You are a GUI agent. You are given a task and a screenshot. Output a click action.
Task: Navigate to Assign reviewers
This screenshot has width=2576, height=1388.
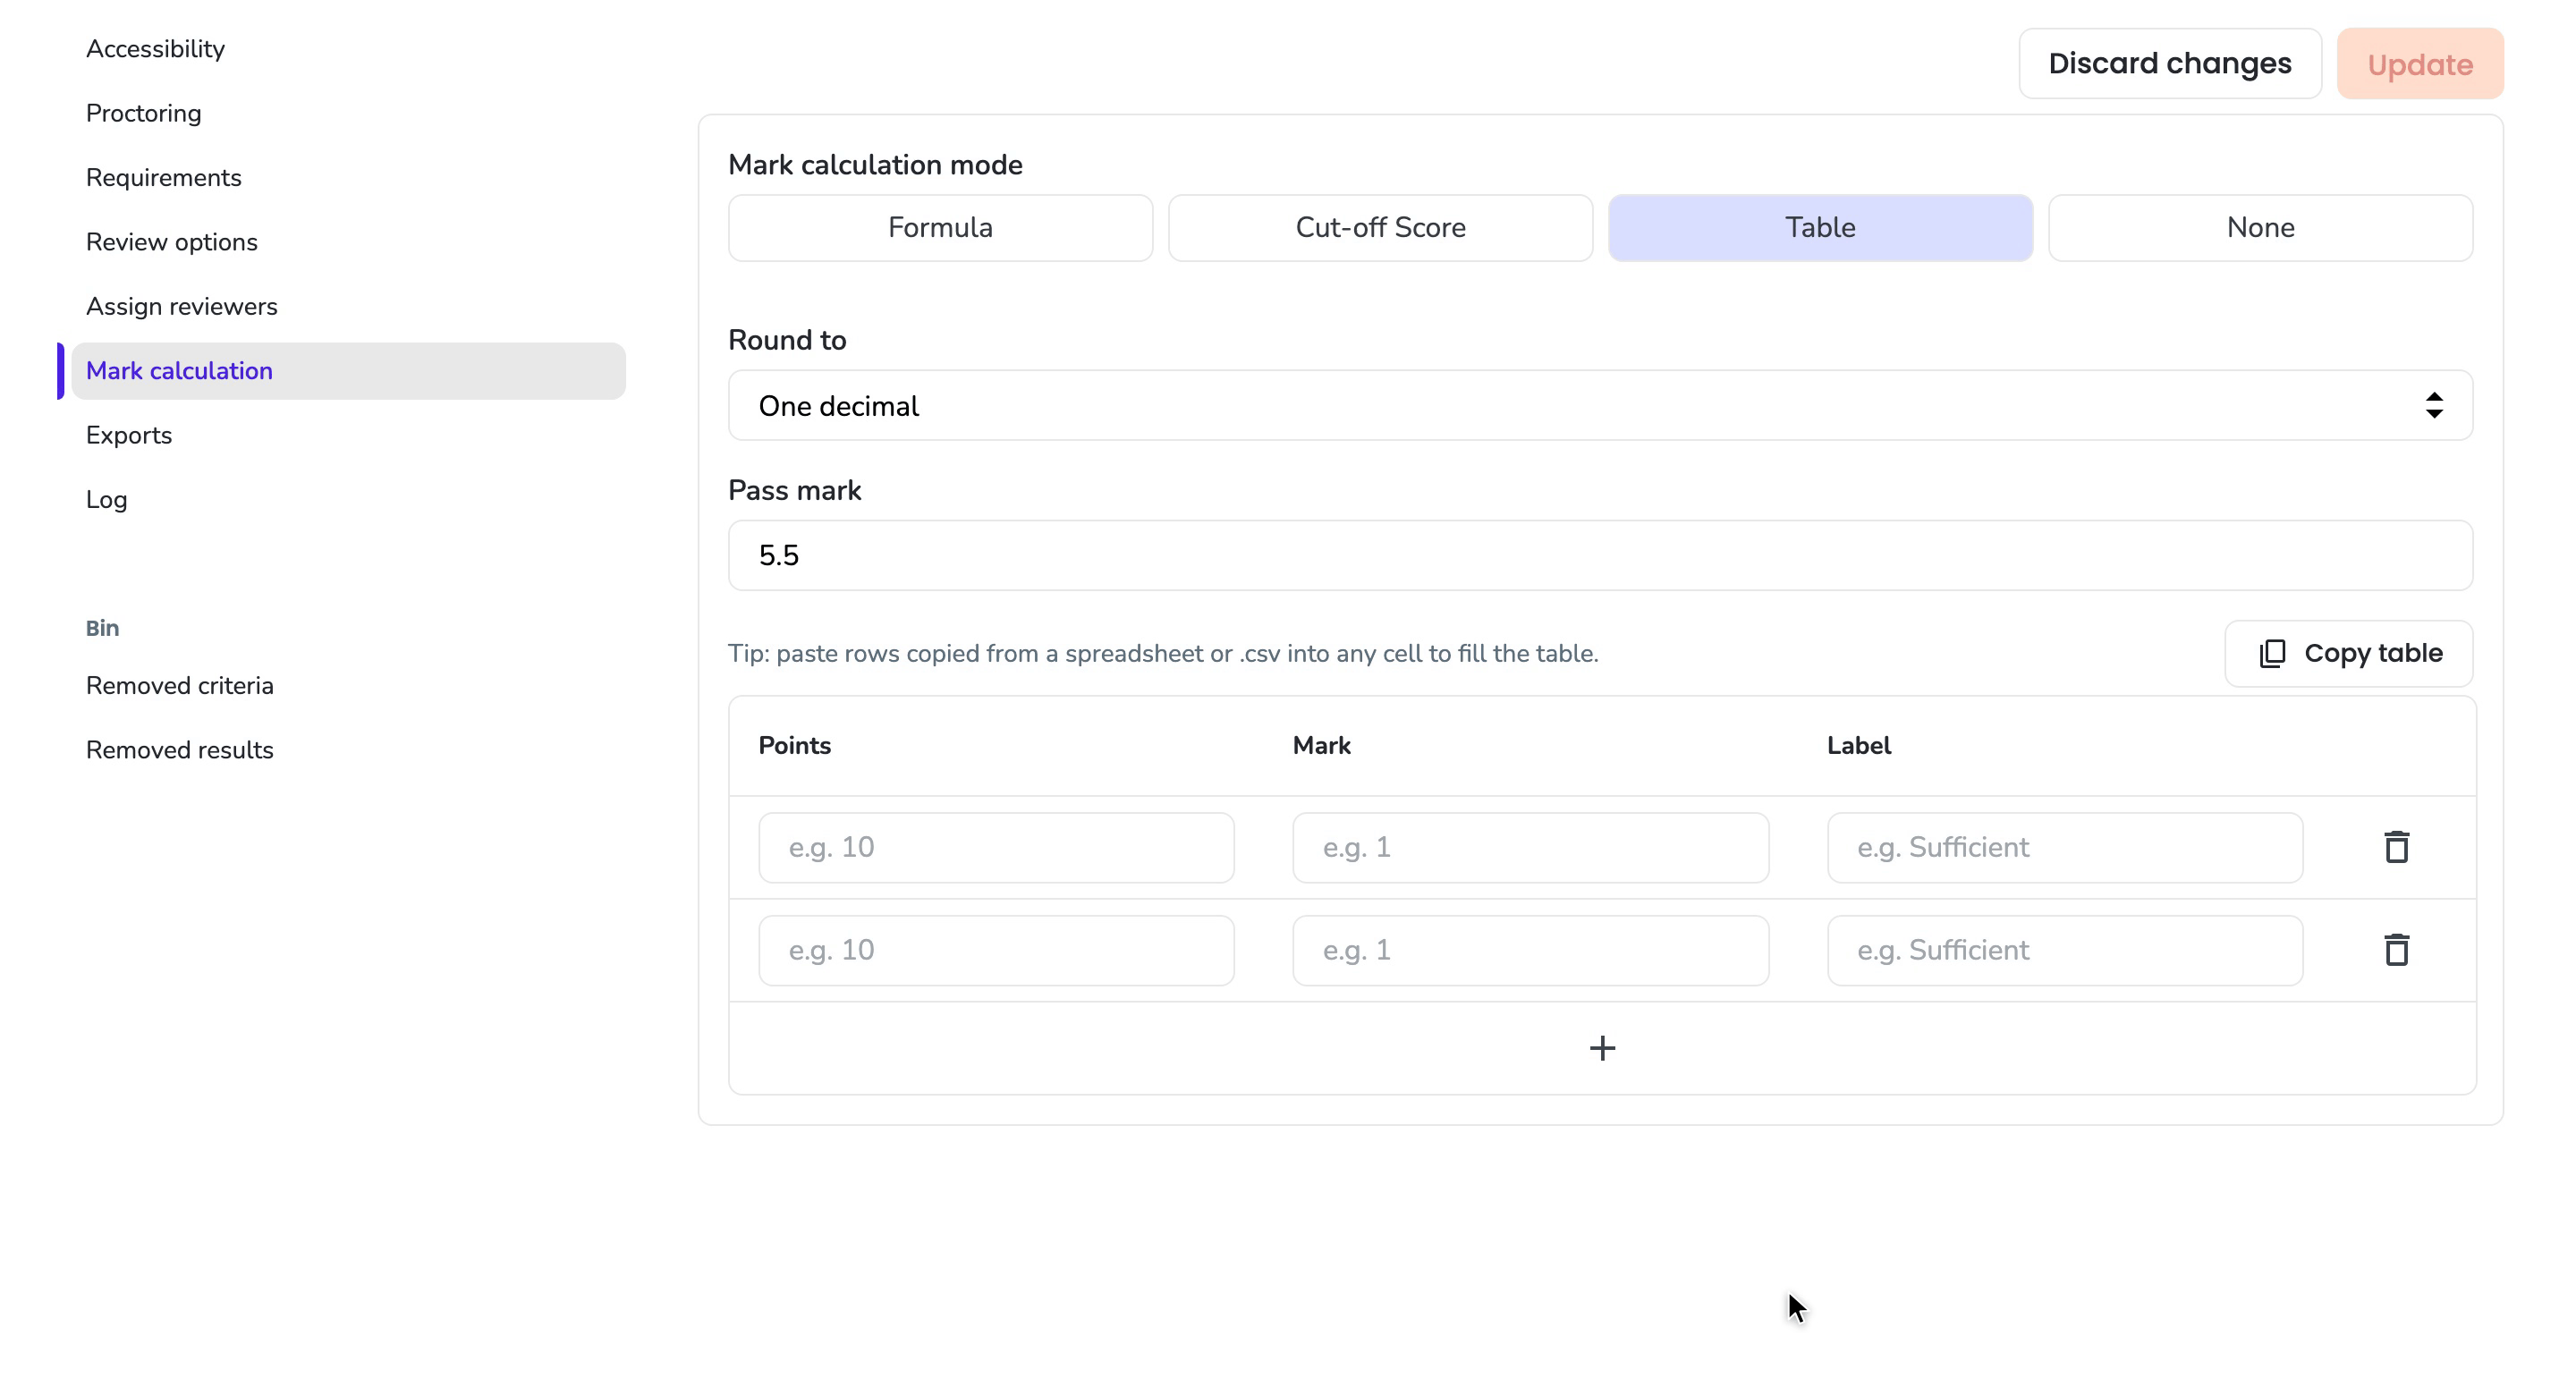coord(181,306)
